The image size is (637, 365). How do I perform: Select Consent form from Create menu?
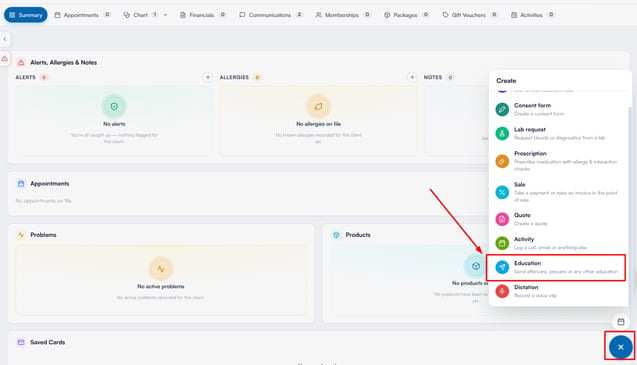(x=559, y=109)
